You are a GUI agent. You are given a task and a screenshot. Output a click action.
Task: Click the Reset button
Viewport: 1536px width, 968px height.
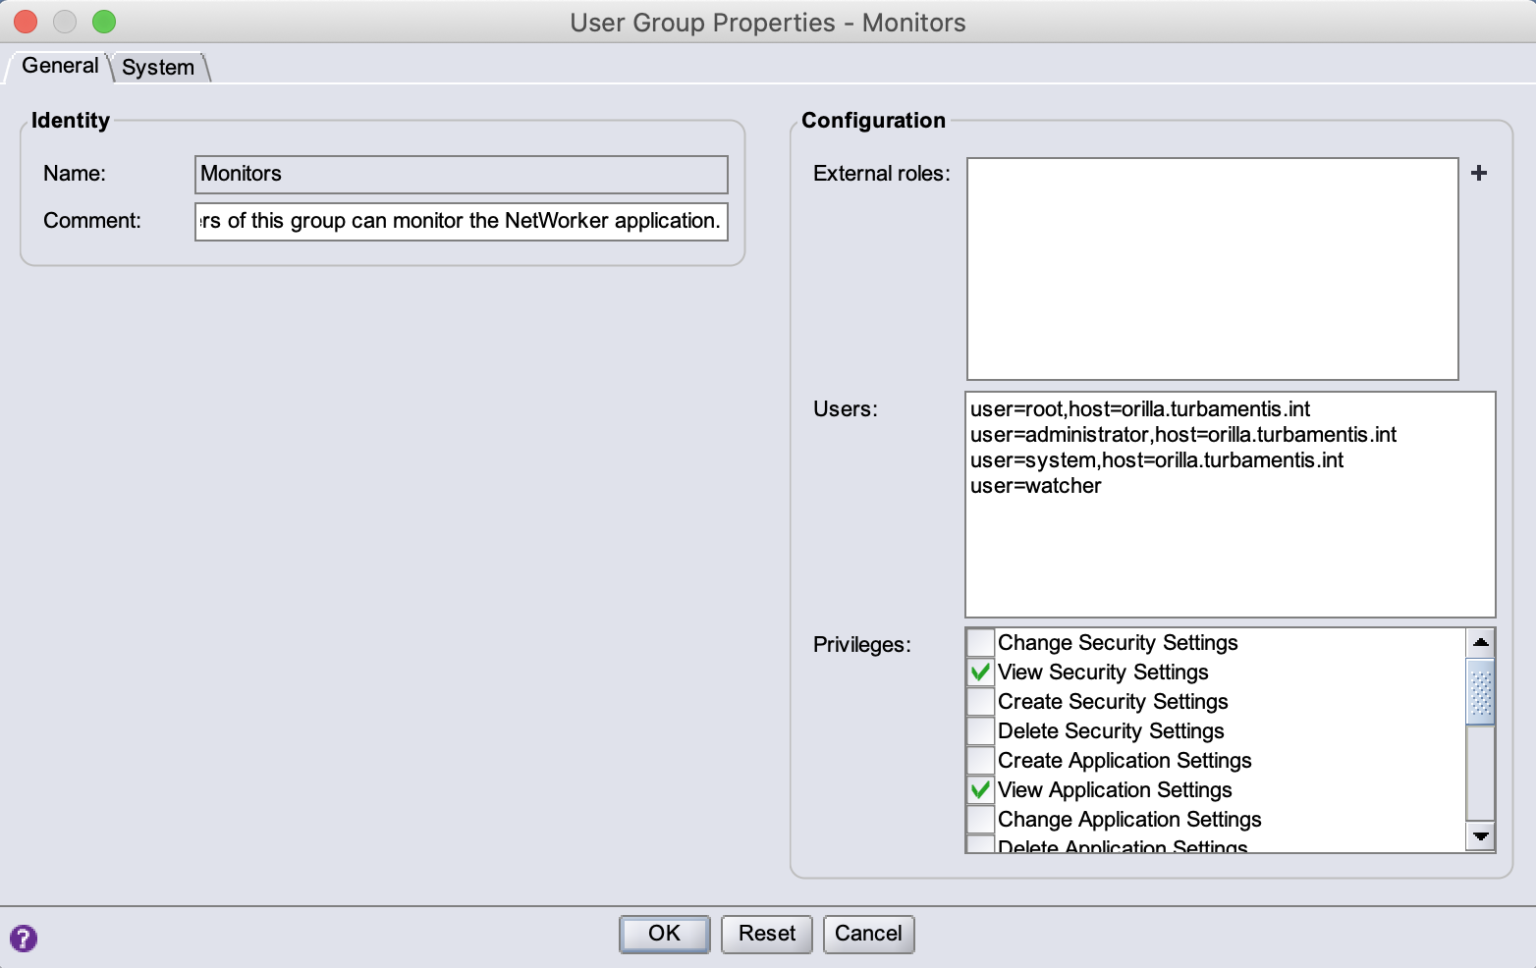767,934
